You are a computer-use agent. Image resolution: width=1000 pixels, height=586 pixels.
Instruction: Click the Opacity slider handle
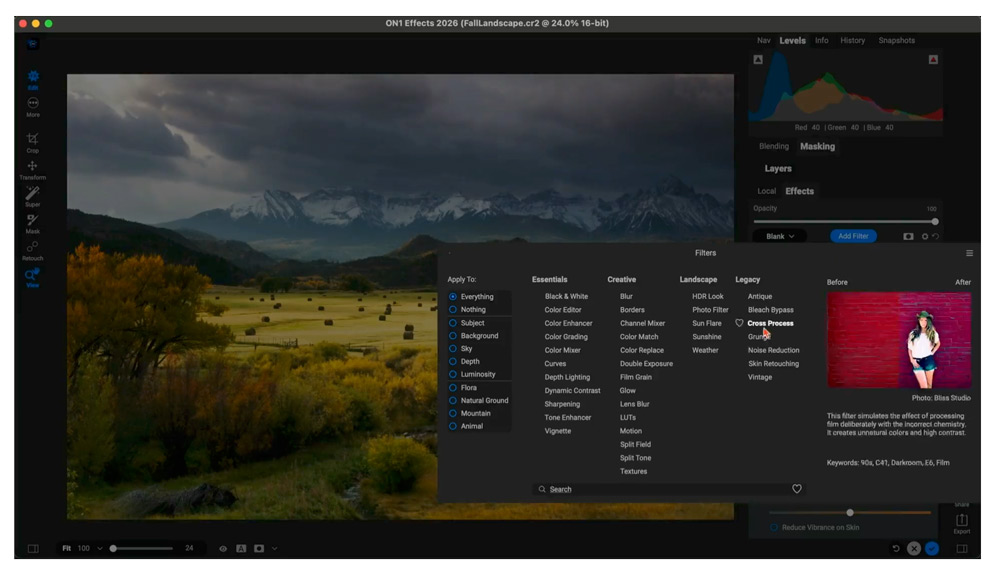(935, 221)
